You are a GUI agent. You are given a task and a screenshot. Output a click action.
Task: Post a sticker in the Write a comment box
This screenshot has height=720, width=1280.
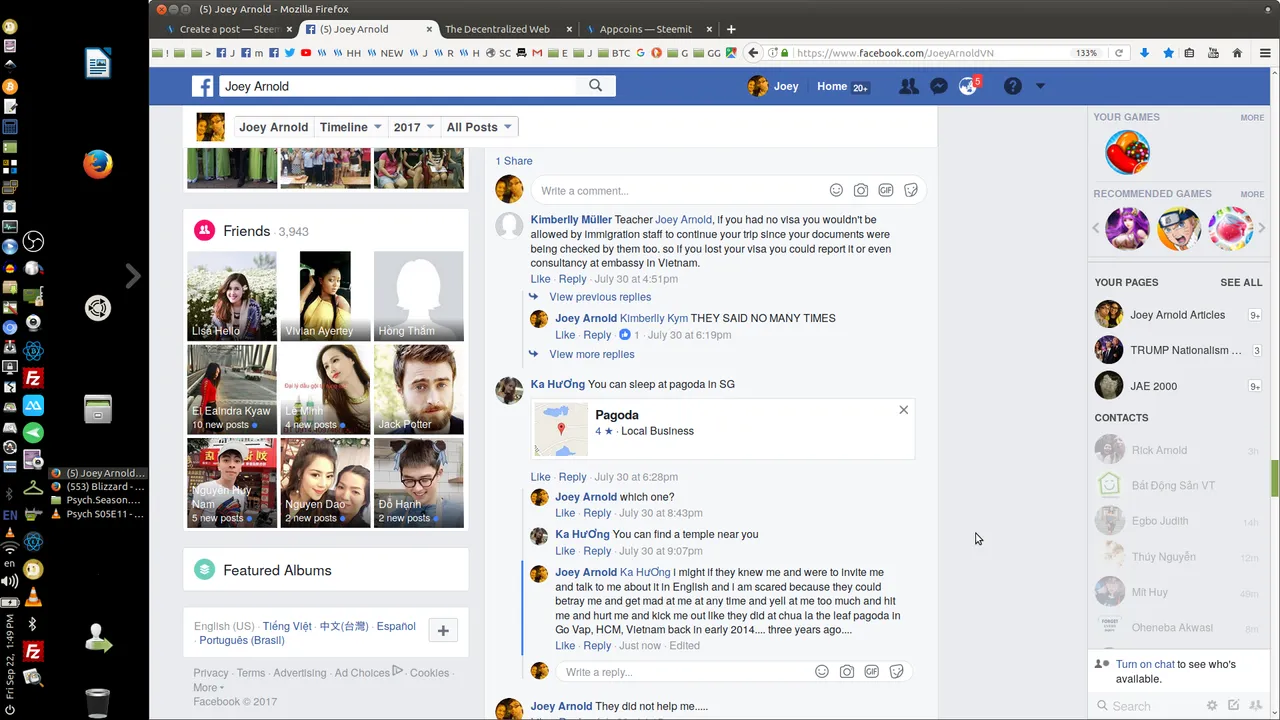pyautogui.click(x=911, y=190)
